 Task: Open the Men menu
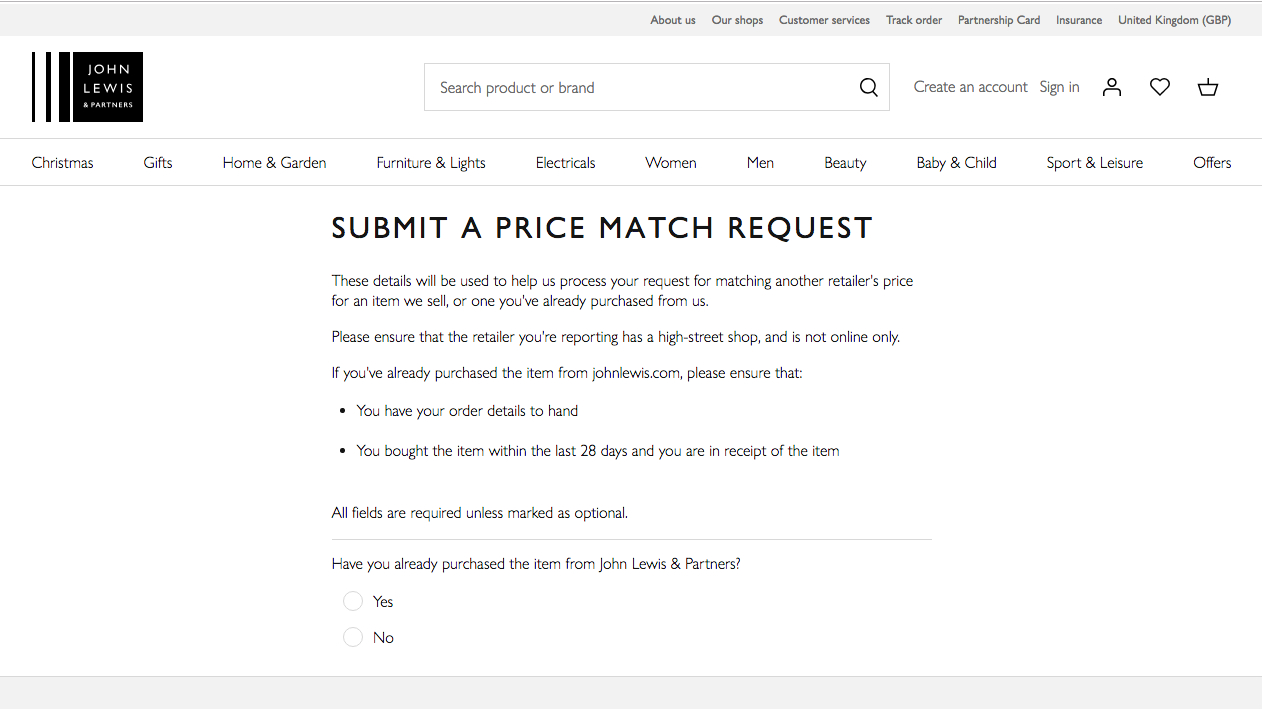760,163
